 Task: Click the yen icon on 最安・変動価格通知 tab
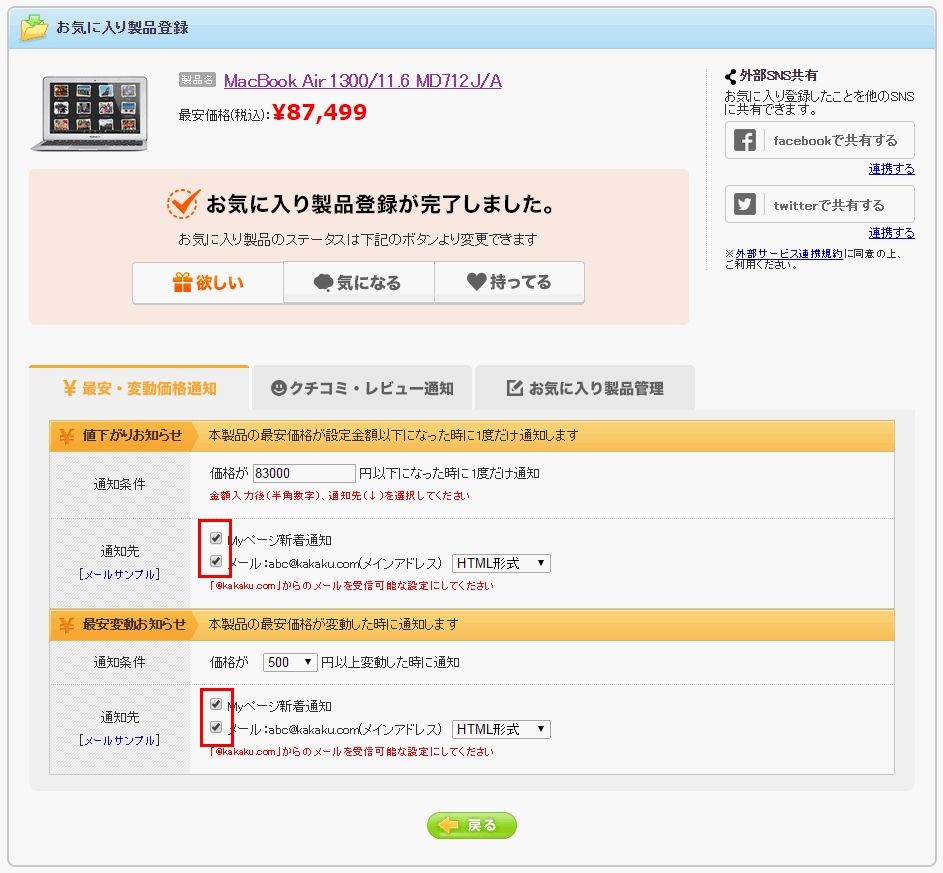coord(70,388)
